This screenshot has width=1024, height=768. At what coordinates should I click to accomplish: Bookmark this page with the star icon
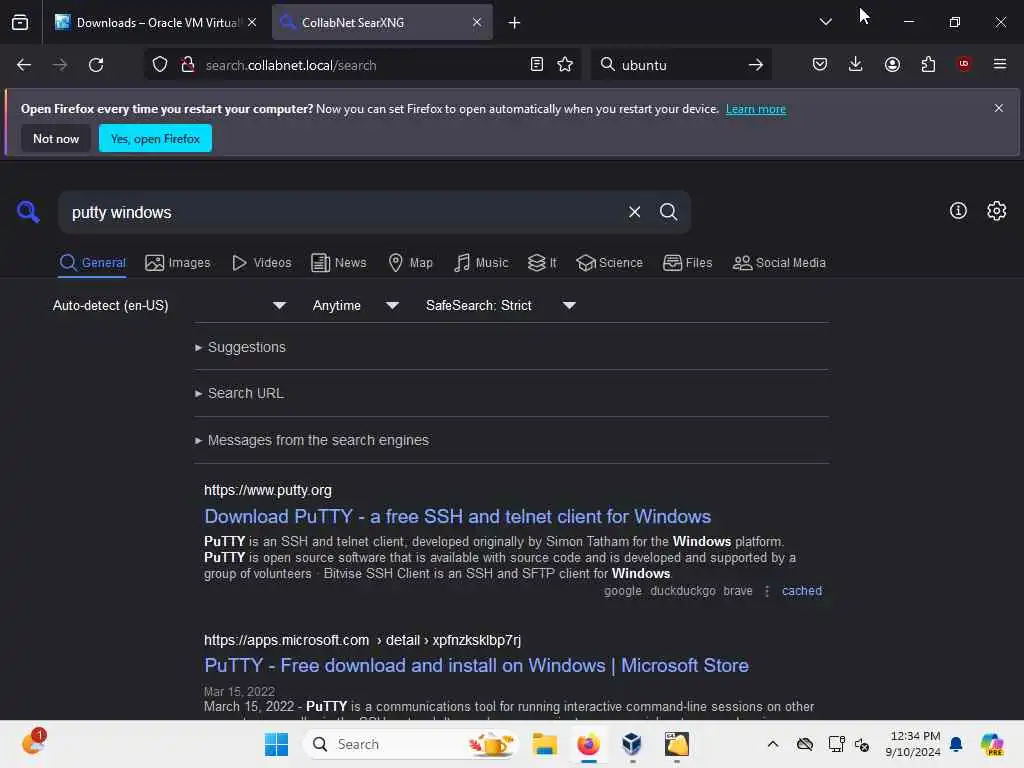click(565, 64)
